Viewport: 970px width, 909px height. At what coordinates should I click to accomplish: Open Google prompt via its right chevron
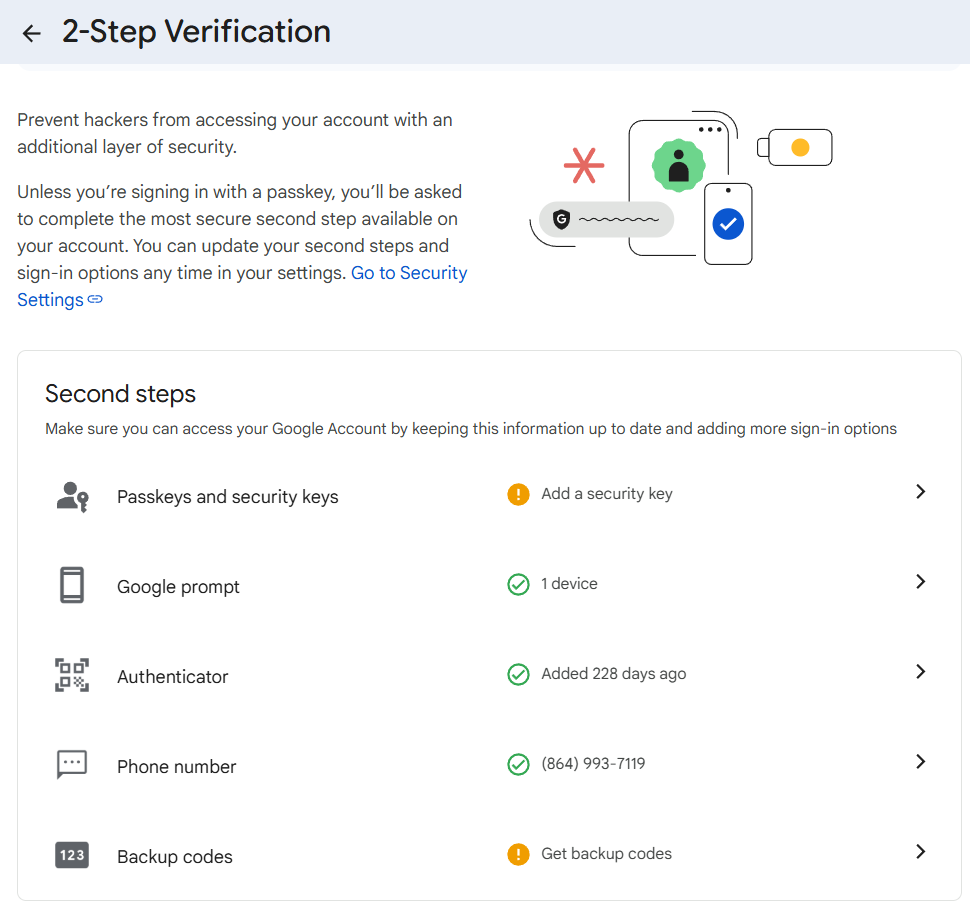tap(921, 581)
